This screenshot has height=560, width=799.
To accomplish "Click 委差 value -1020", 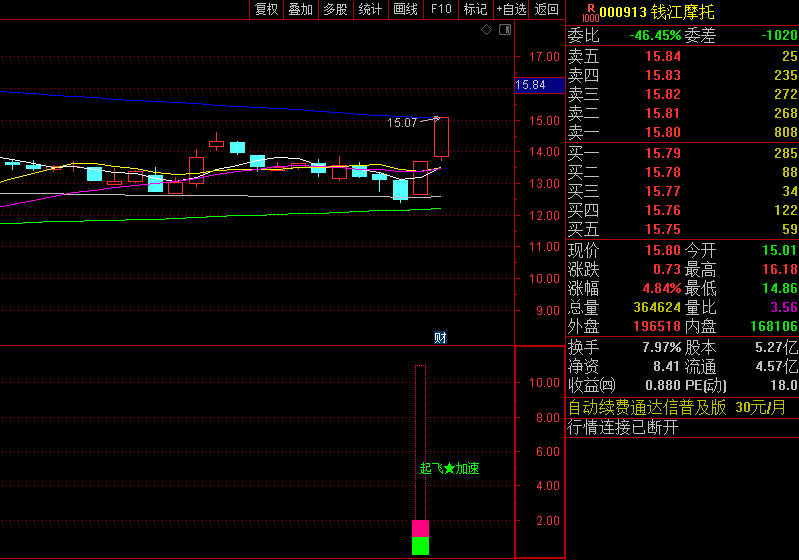I will click(x=779, y=35).
